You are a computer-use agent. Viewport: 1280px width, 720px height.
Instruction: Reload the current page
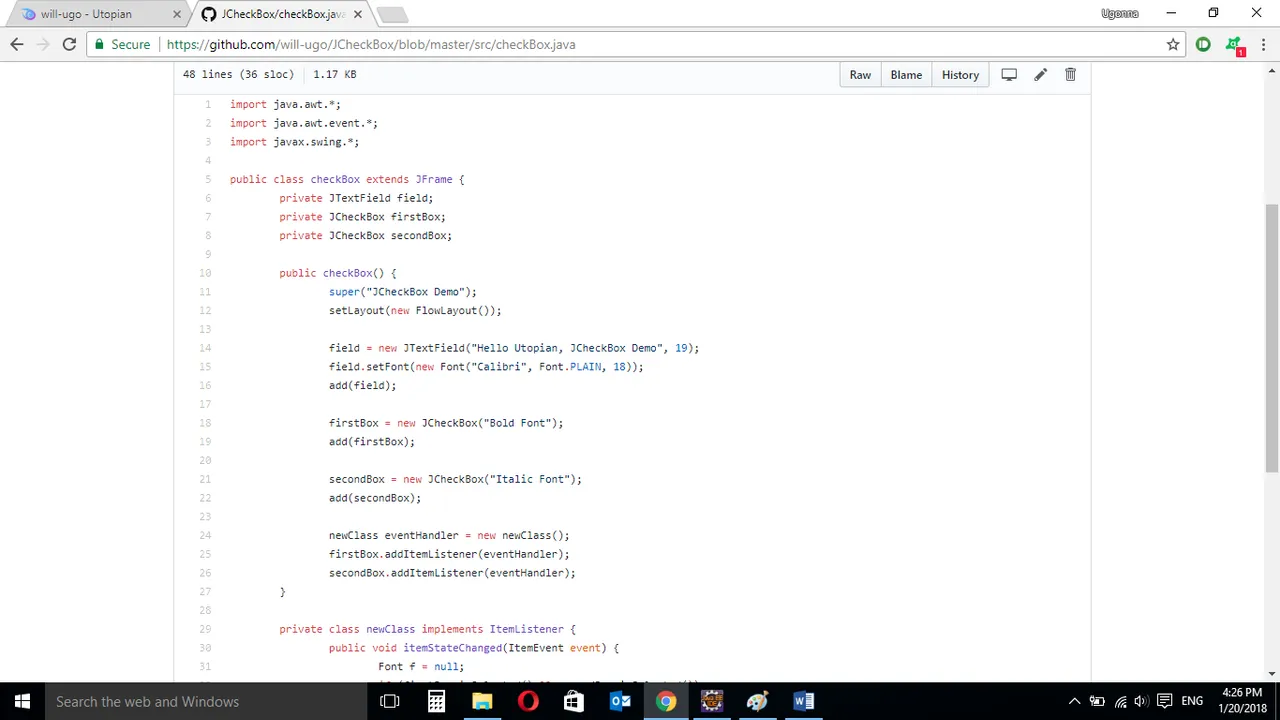[x=69, y=44]
